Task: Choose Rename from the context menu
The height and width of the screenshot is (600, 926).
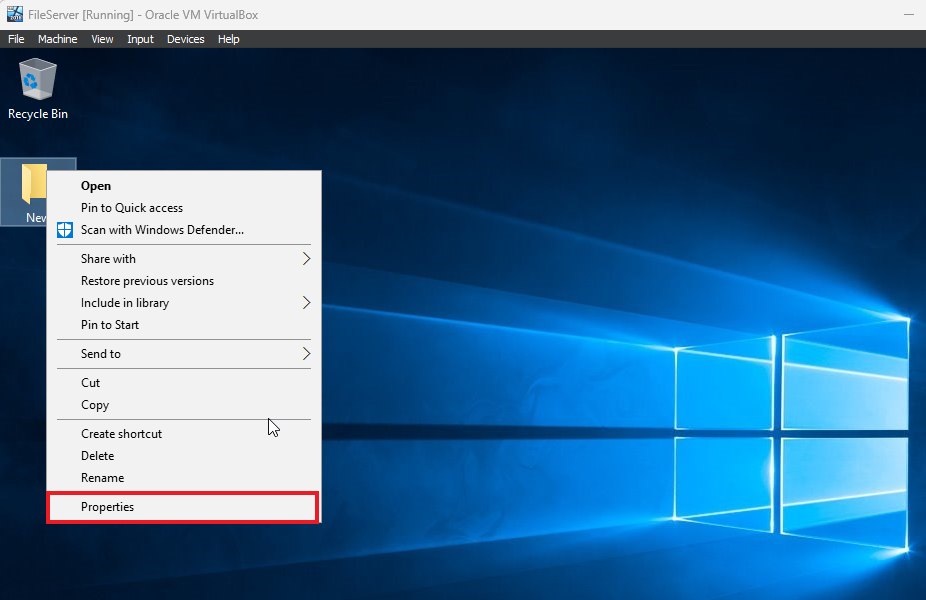Action: point(103,478)
